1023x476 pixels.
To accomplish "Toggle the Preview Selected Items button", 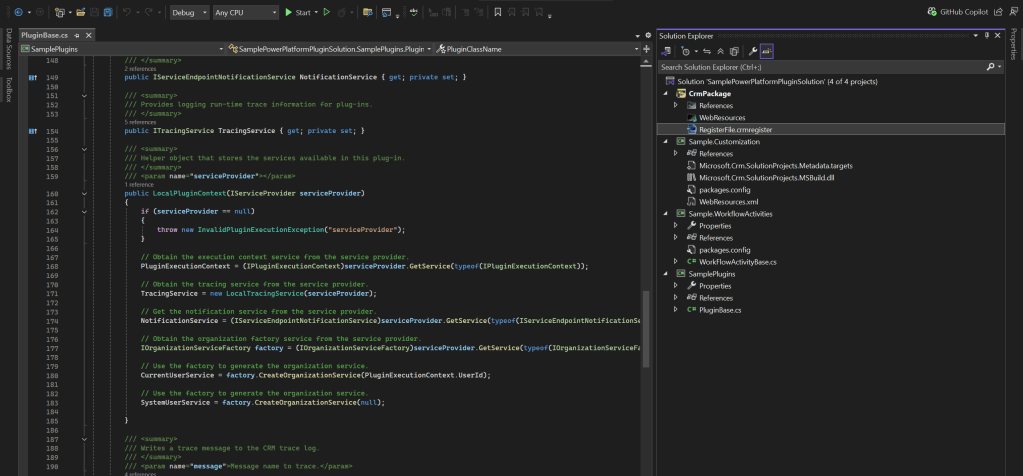I will tap(767, 50).
